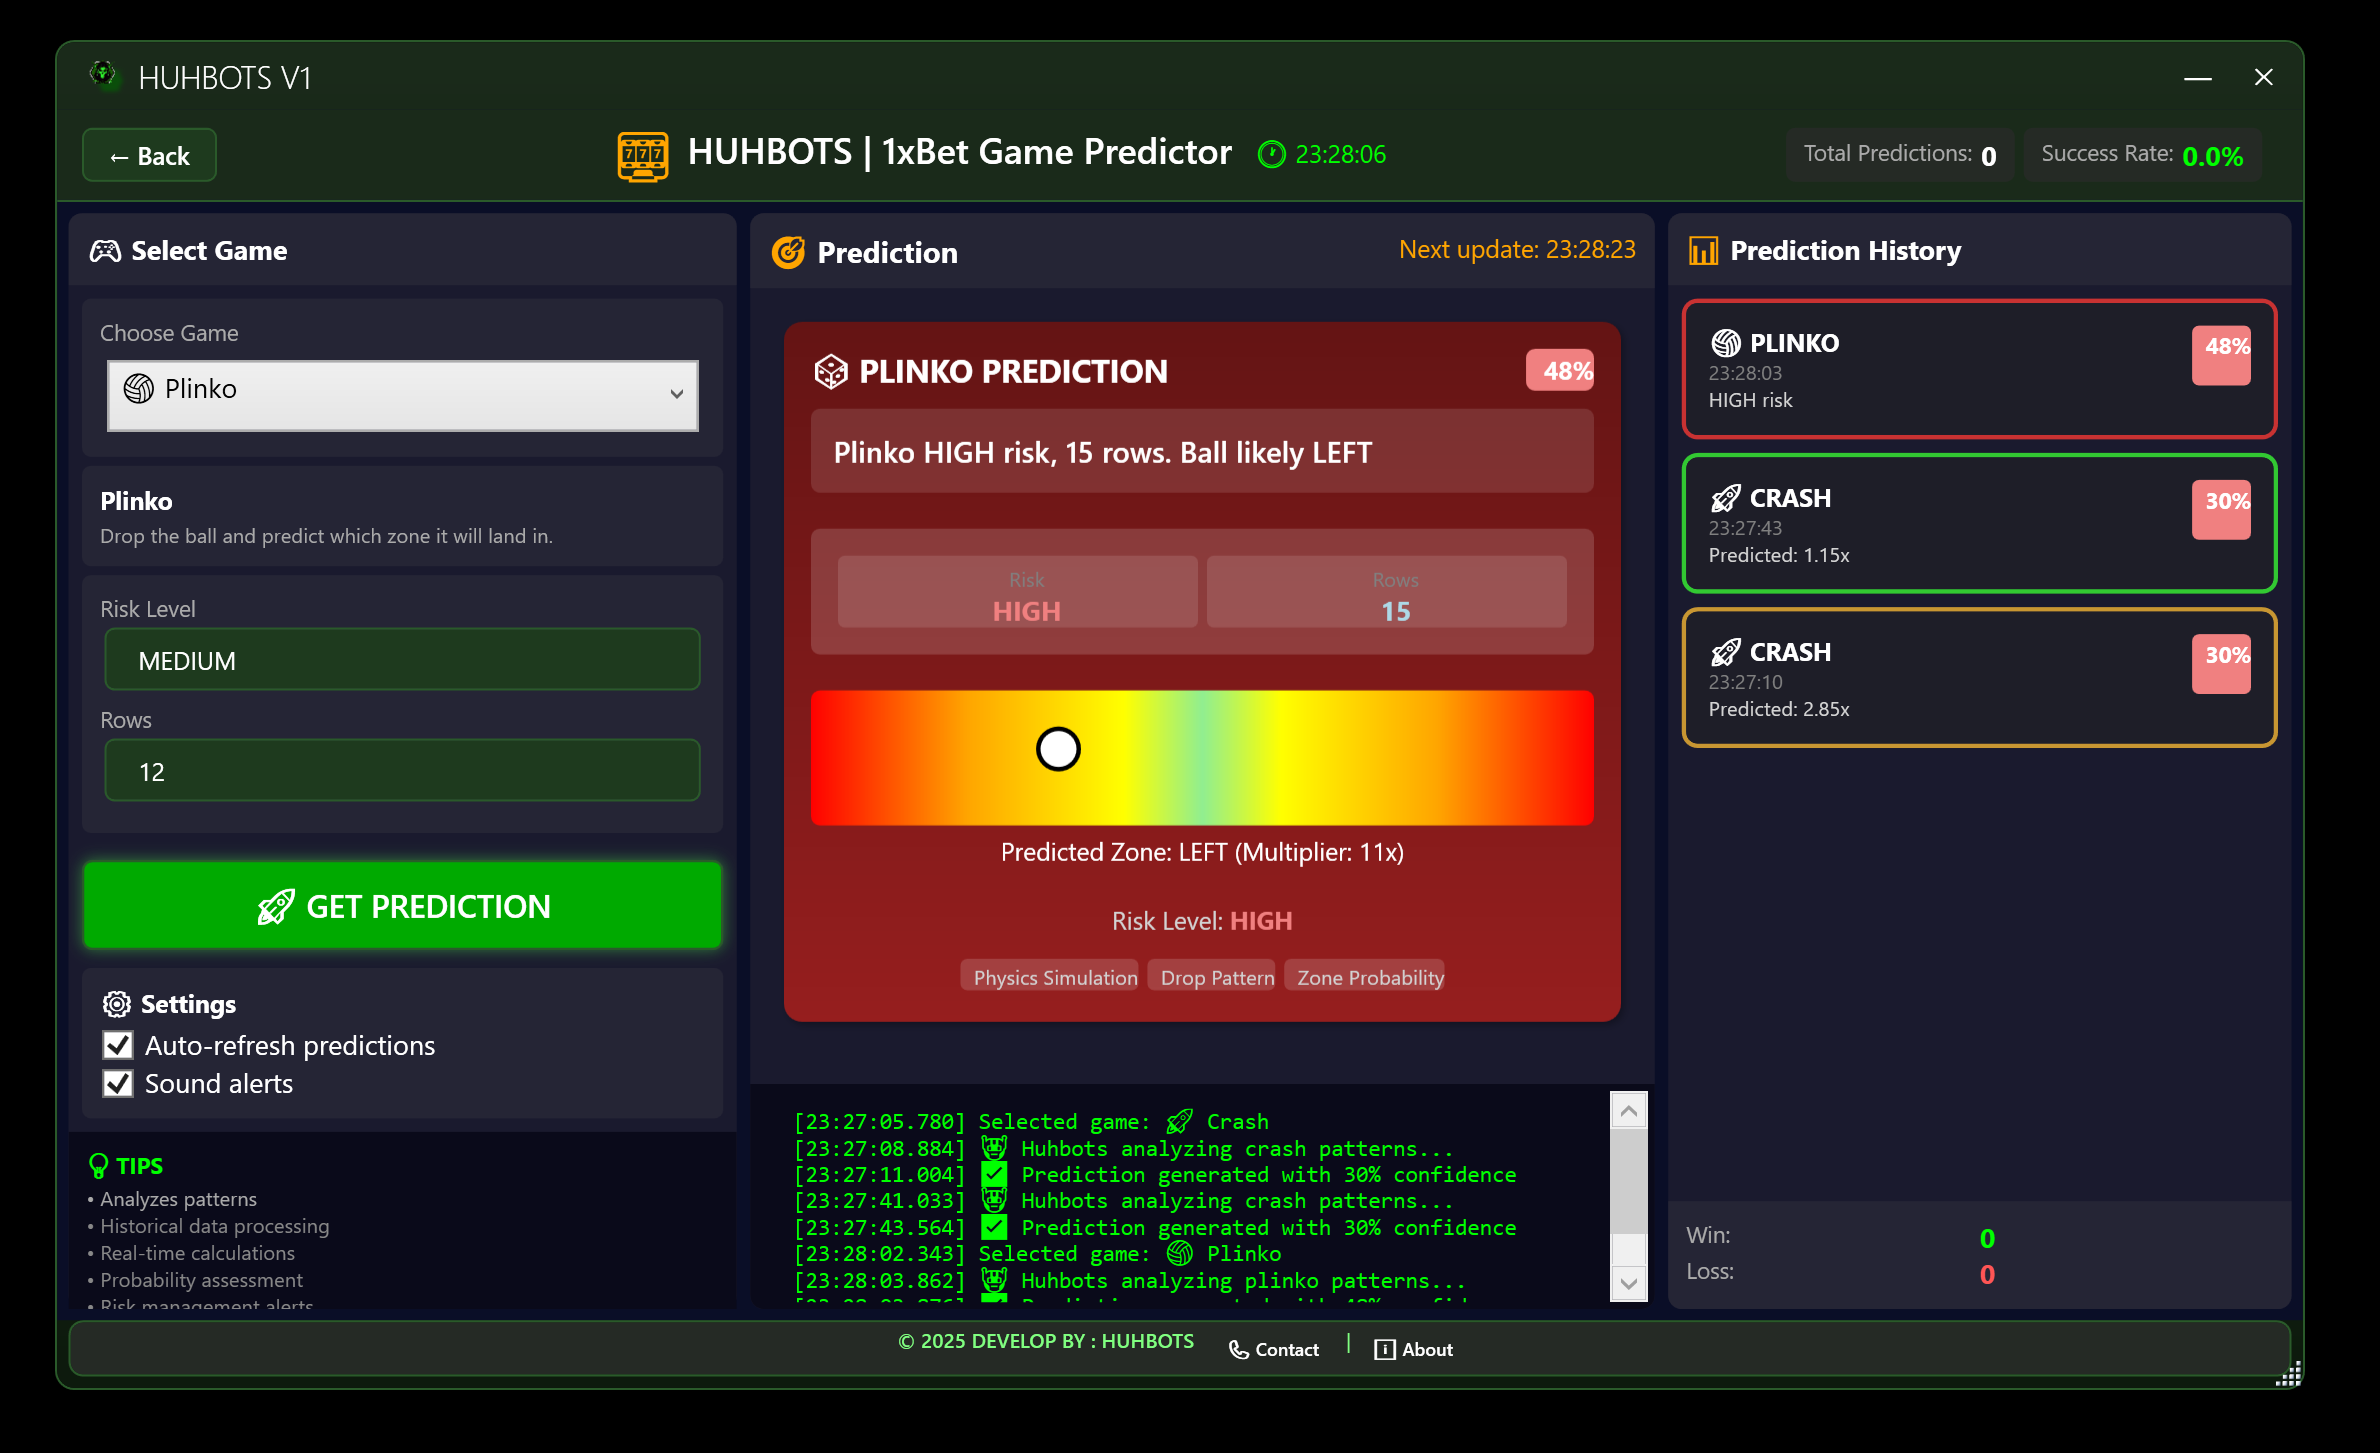
Task: Click '© 2025 DEVELOP BY : HUHBOTS' footer text
Action: point(1046,1342)
